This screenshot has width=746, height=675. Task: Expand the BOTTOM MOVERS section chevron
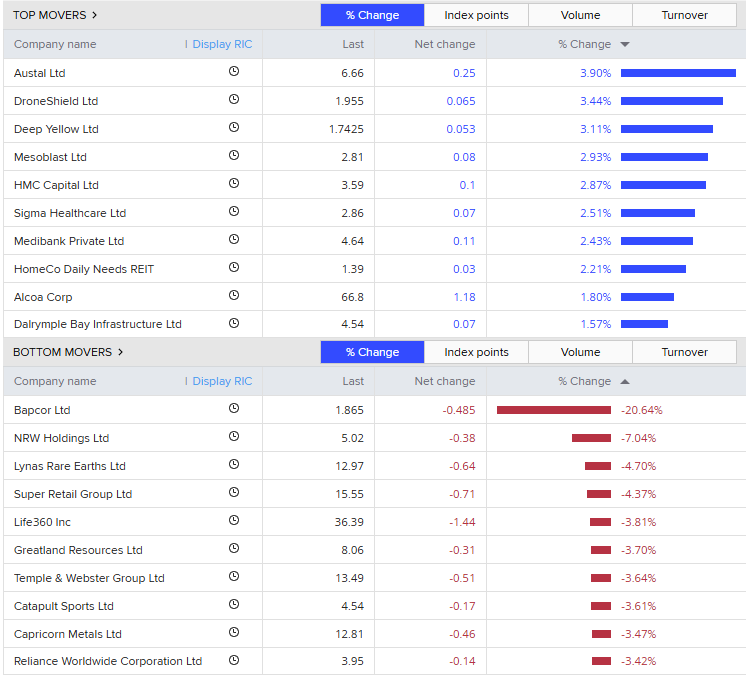pyautogui.click(x=121, y=352)
